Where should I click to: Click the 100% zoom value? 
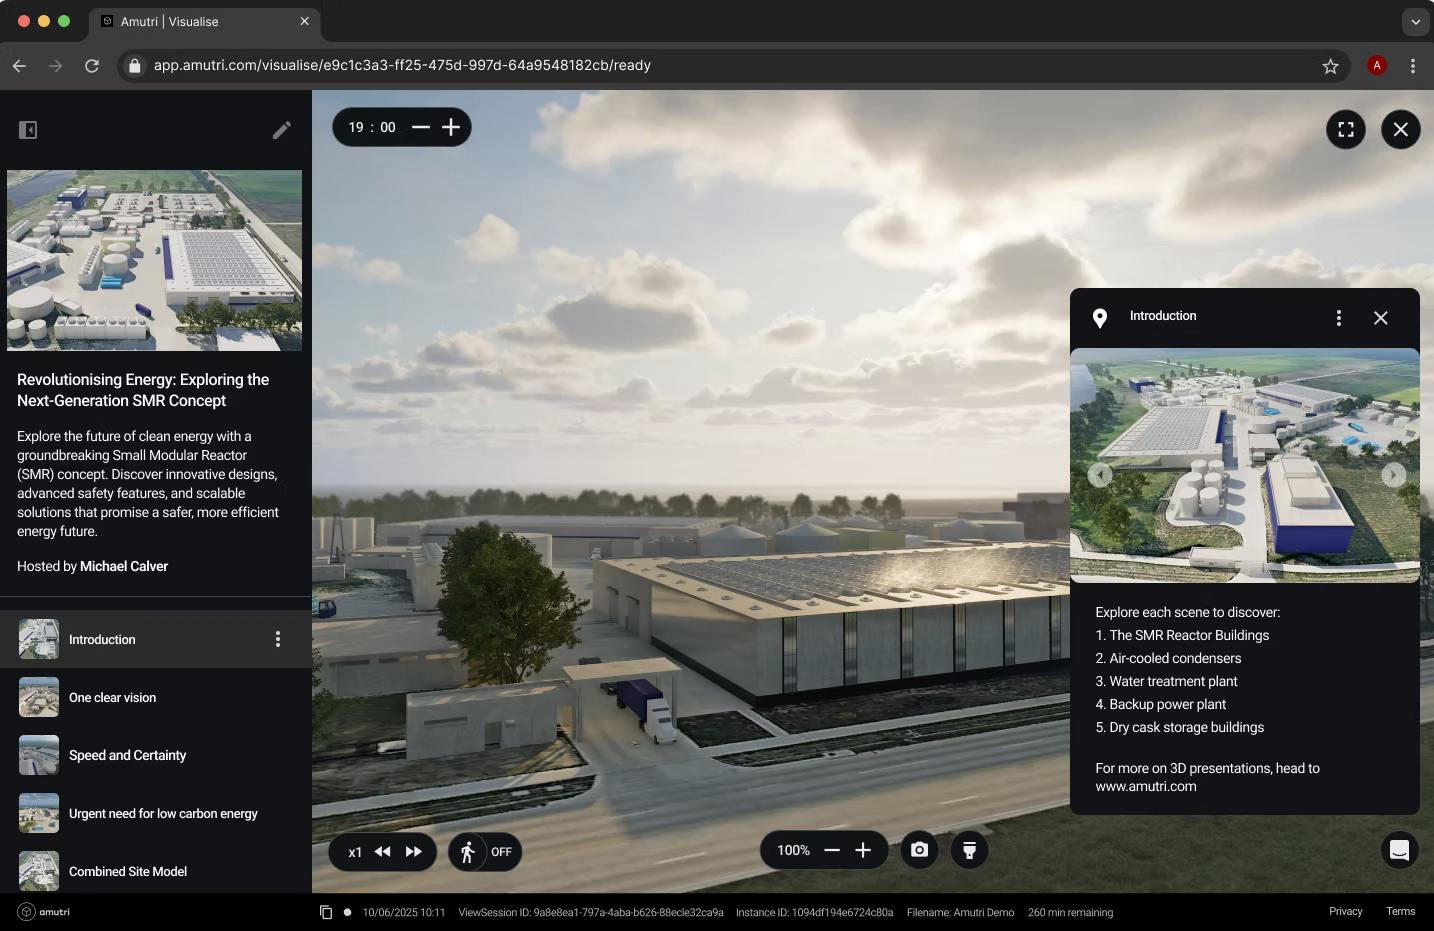(x=793, y=850)
